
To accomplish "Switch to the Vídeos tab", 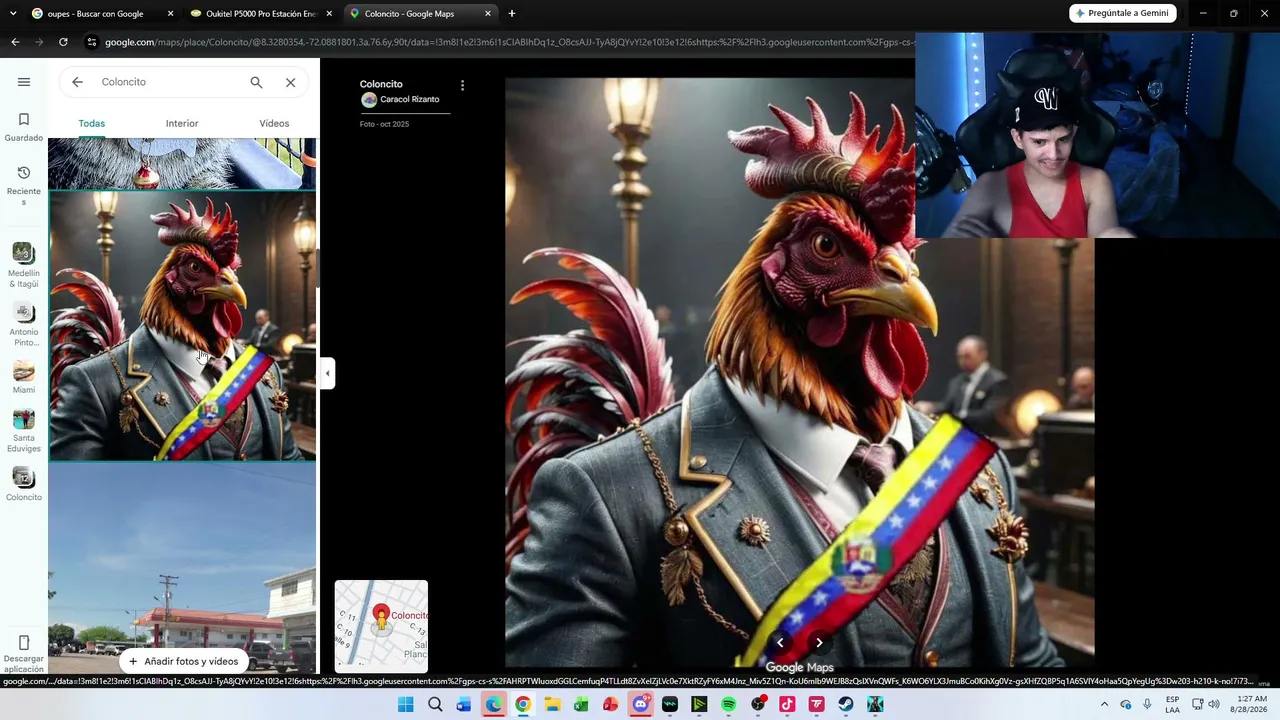I will click(274, 123).
